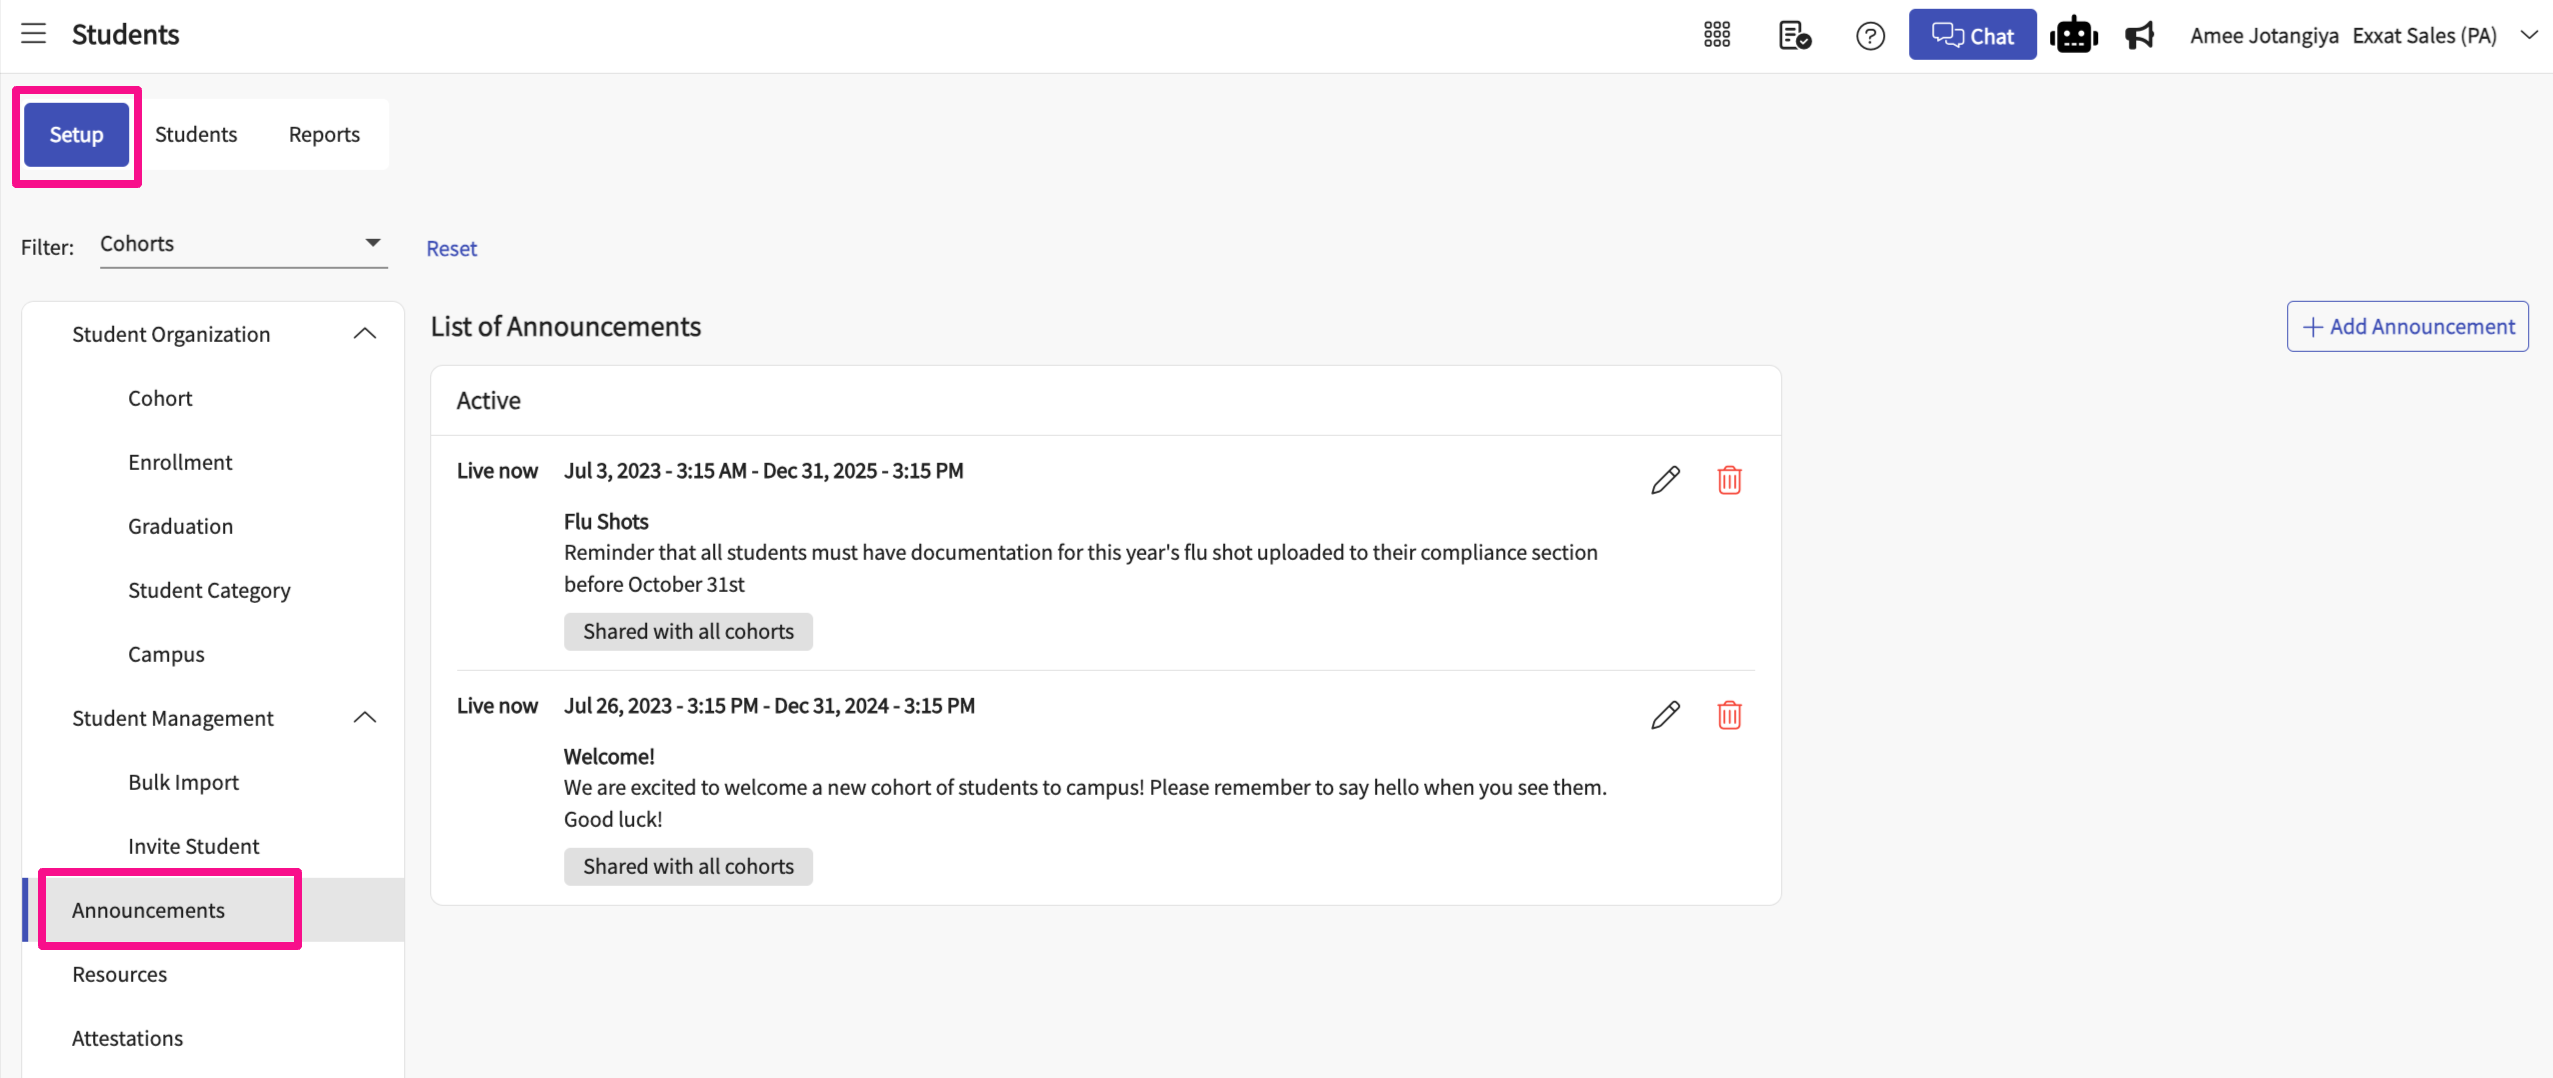Edit the Welcome! announcement with pencil

click(1665, 715)
